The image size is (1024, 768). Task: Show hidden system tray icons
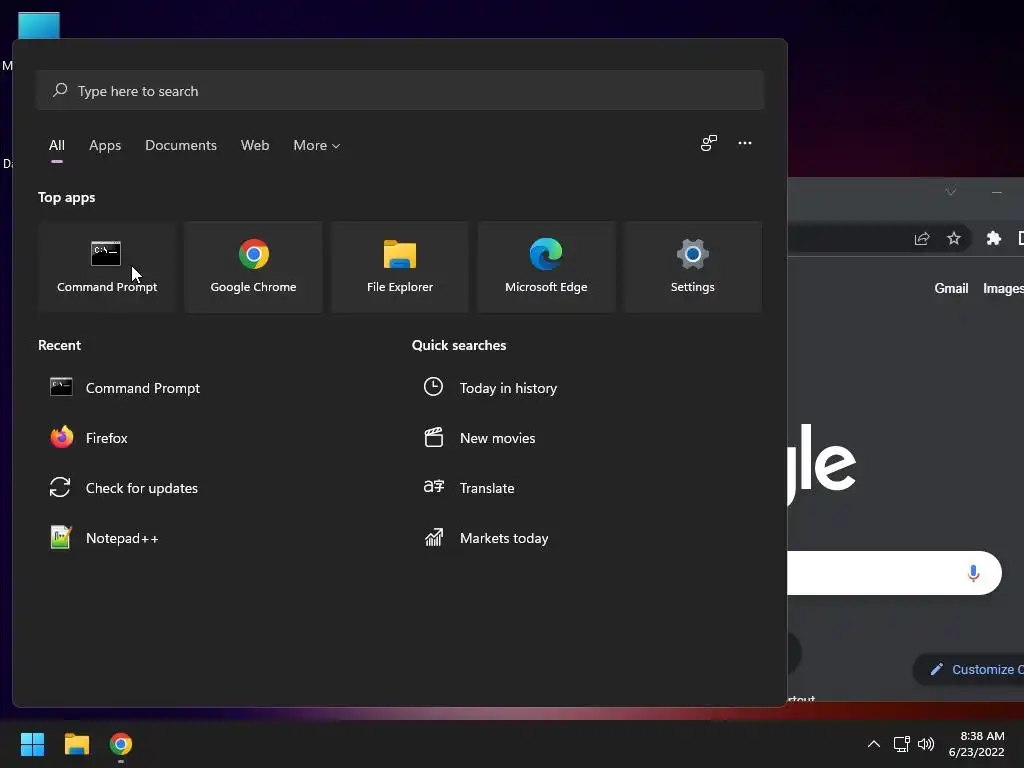874,744
